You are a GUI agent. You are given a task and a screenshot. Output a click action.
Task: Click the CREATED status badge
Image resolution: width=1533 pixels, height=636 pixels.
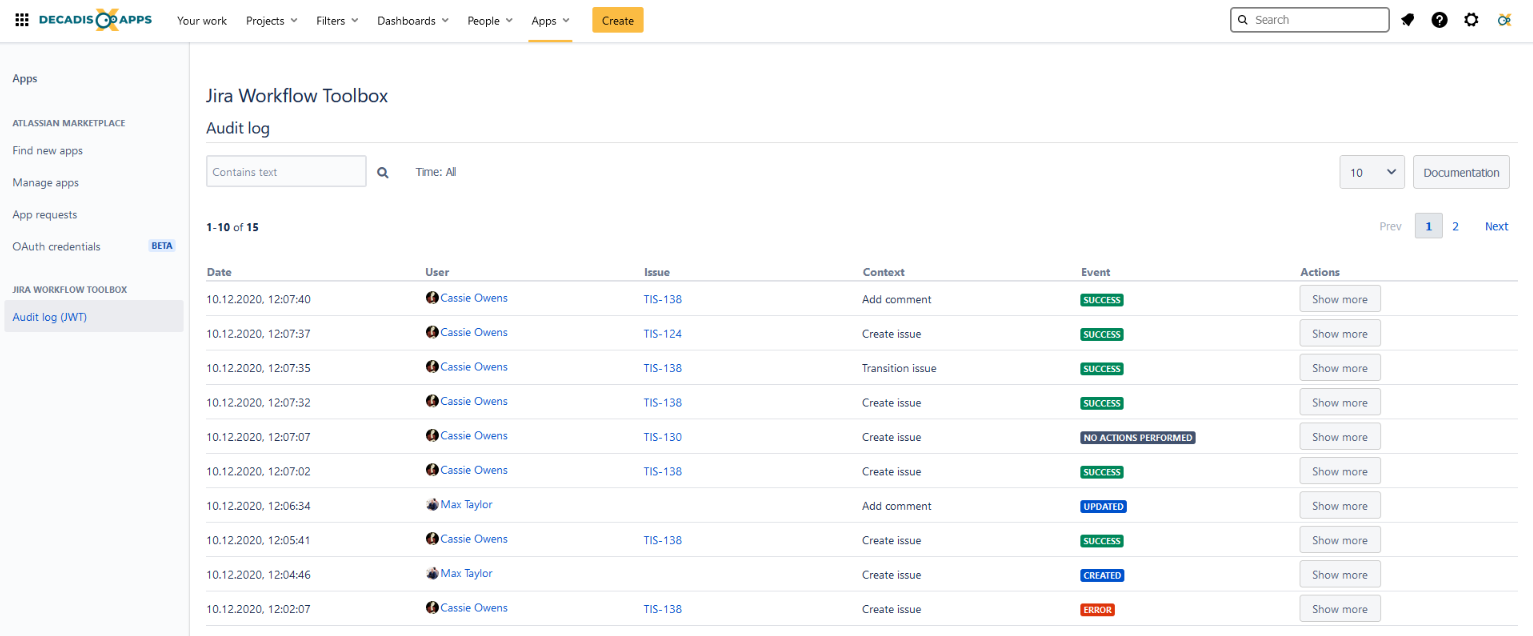[1102, 576]
